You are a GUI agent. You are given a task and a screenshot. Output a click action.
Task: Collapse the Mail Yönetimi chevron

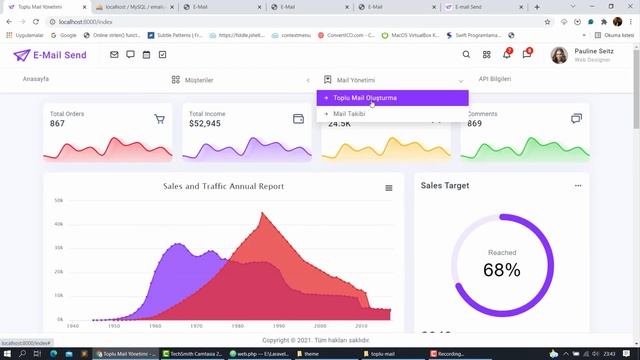(x=461, y=81)
